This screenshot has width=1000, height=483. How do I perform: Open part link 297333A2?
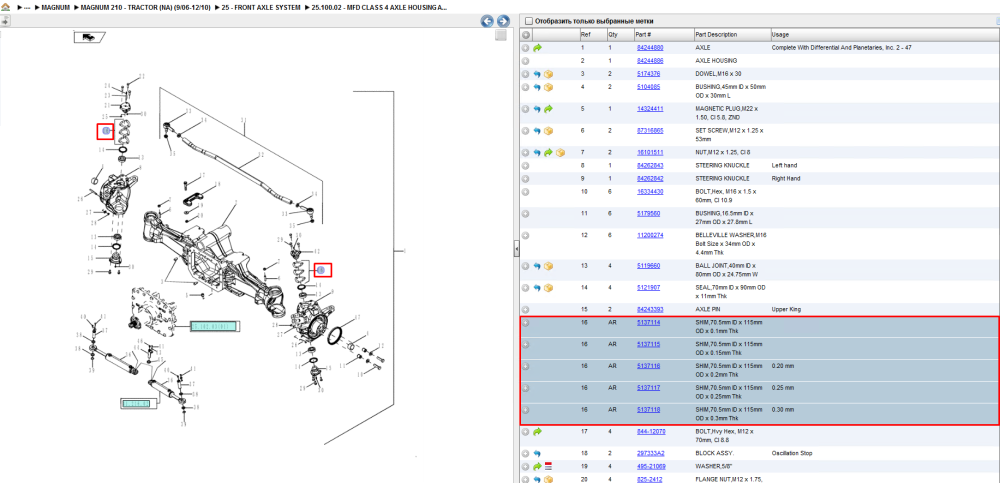click(x=651, y=454)
